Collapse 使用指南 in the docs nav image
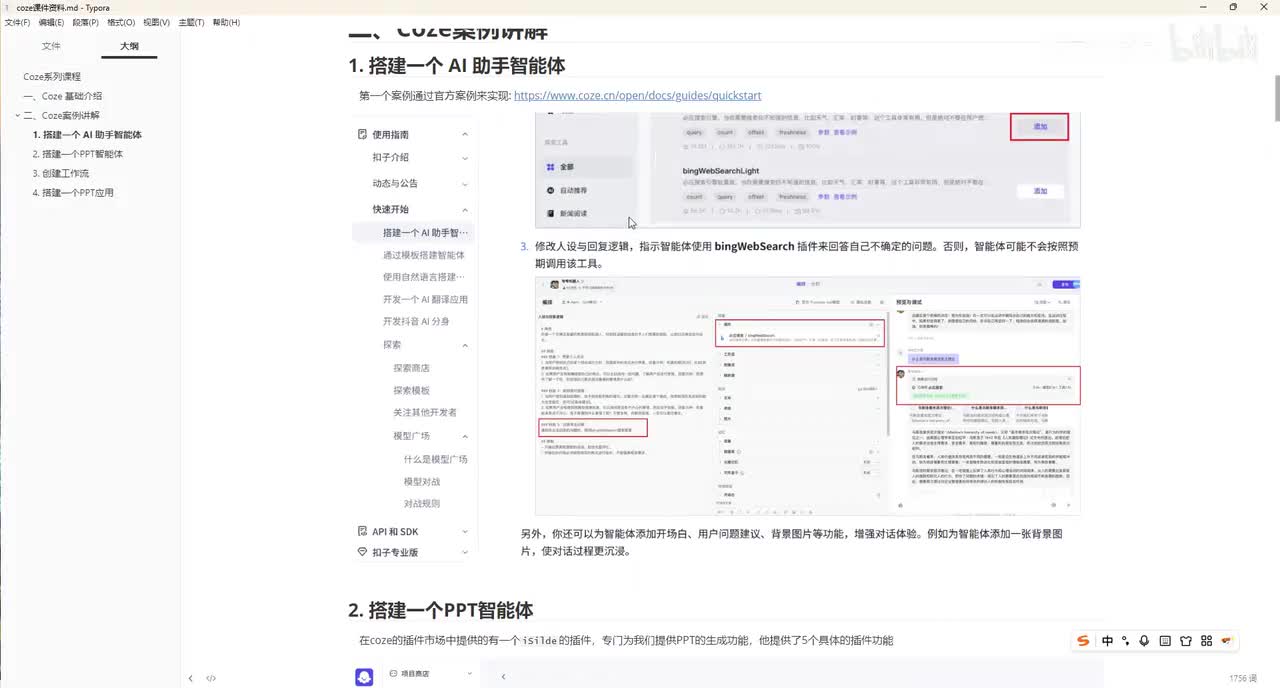The height and width of the screenshot is (688, 1280). tap(465, 134)
